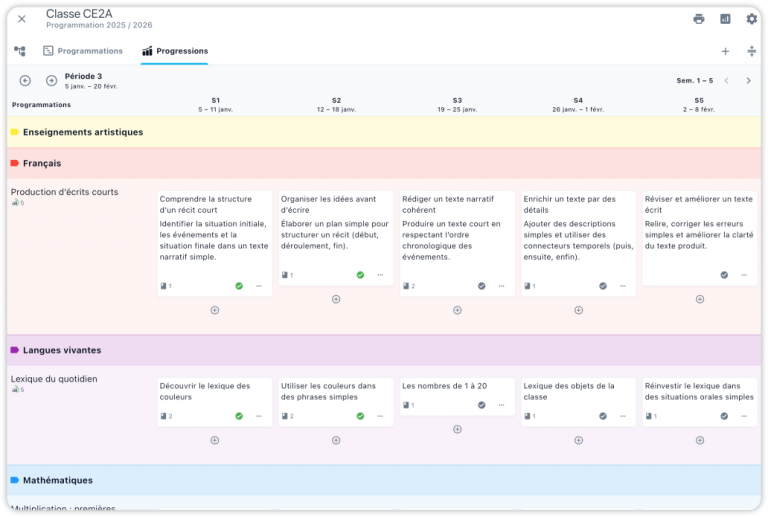Add item below Réviser et améliorer card
The width and height of the screenshot is (768, 517).
700,300
